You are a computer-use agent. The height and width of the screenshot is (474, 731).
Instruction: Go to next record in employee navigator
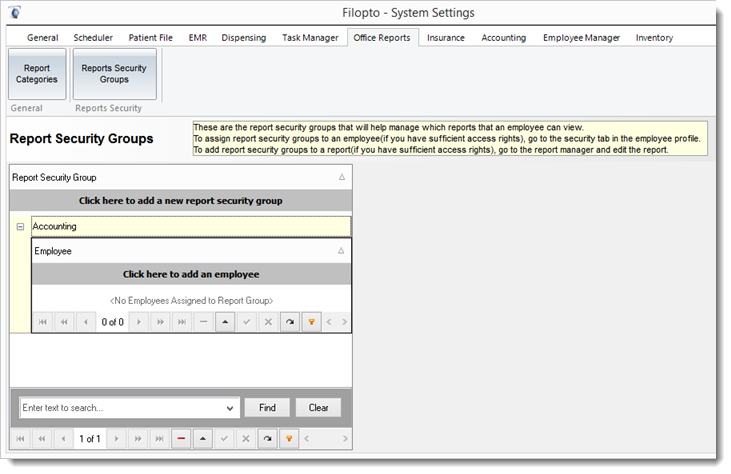pyautogui.click(x=139, y=322)
